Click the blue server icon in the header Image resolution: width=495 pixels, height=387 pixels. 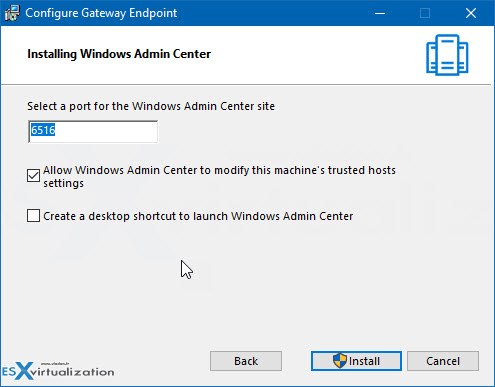click(447, 55)
